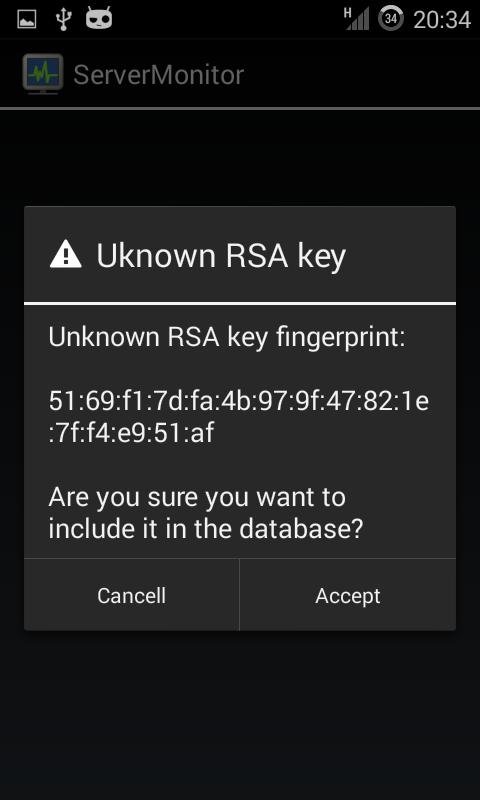Click the Unknown RSA key fingerprint label
Image resolution: width=480 pixels, height=800 pixels.
227,338
